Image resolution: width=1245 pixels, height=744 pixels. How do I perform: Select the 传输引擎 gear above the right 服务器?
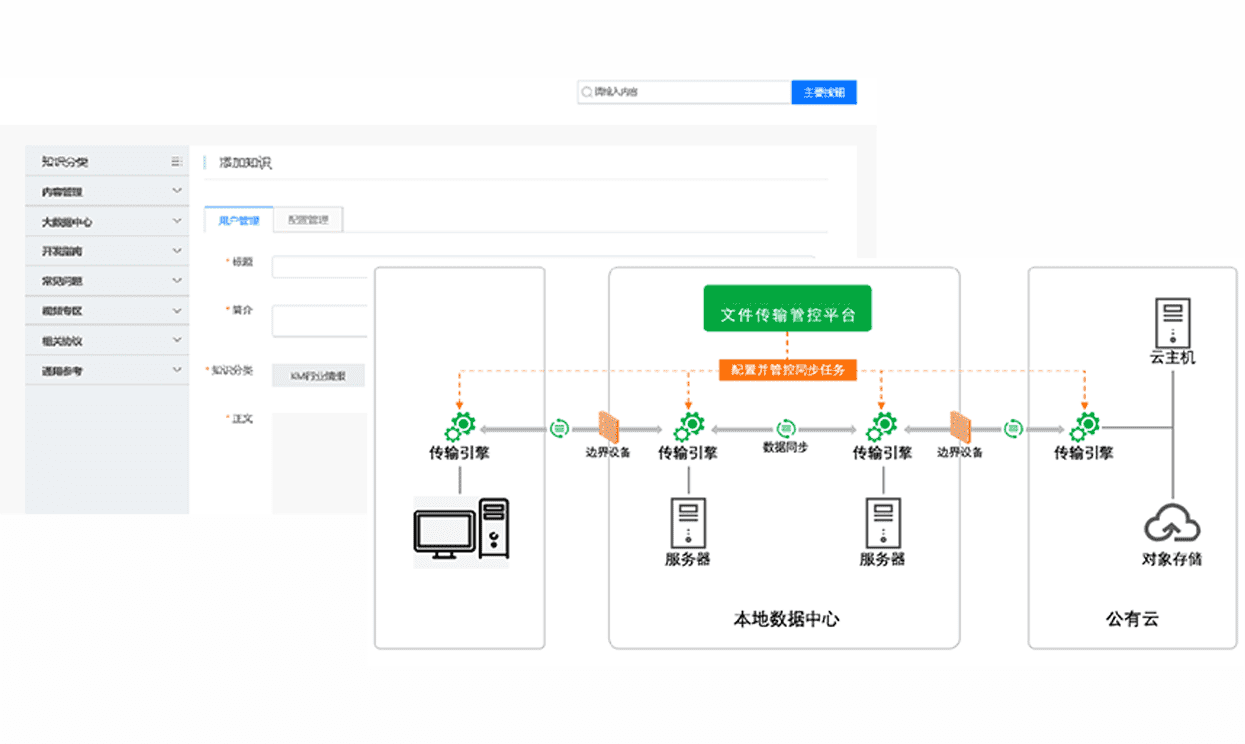pos(881,427)
